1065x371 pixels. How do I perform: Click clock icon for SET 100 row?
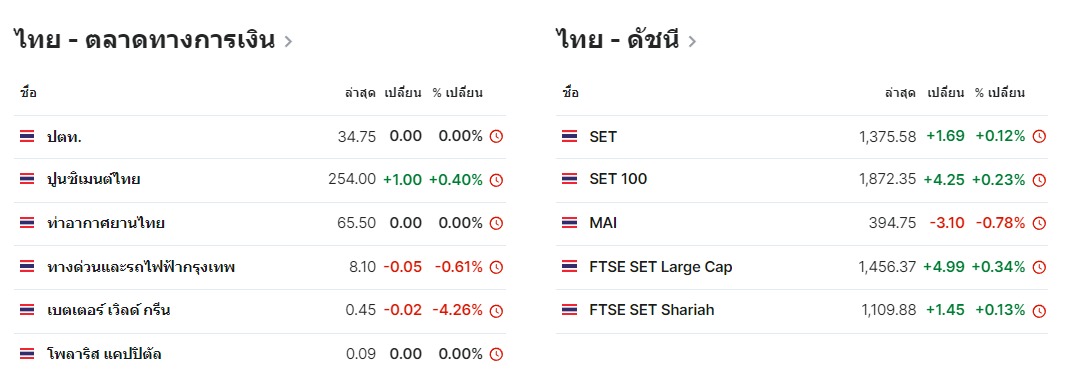pyautogui.click(x=1039, y=180)
